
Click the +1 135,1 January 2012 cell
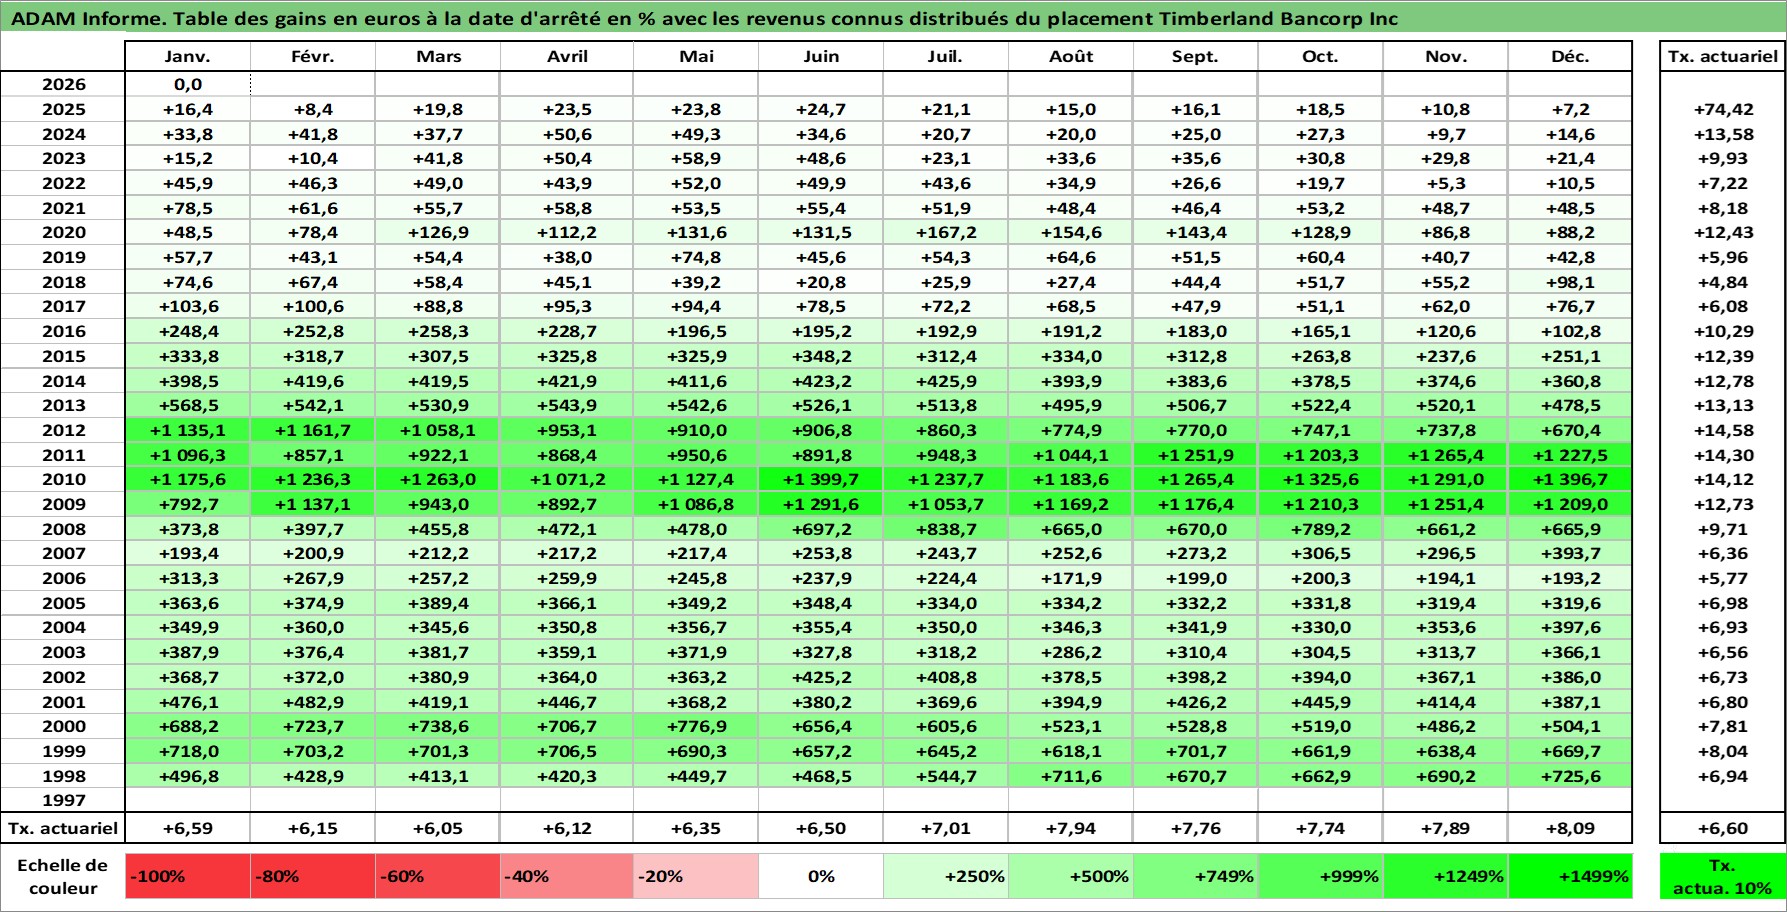(x=187, y=430)
